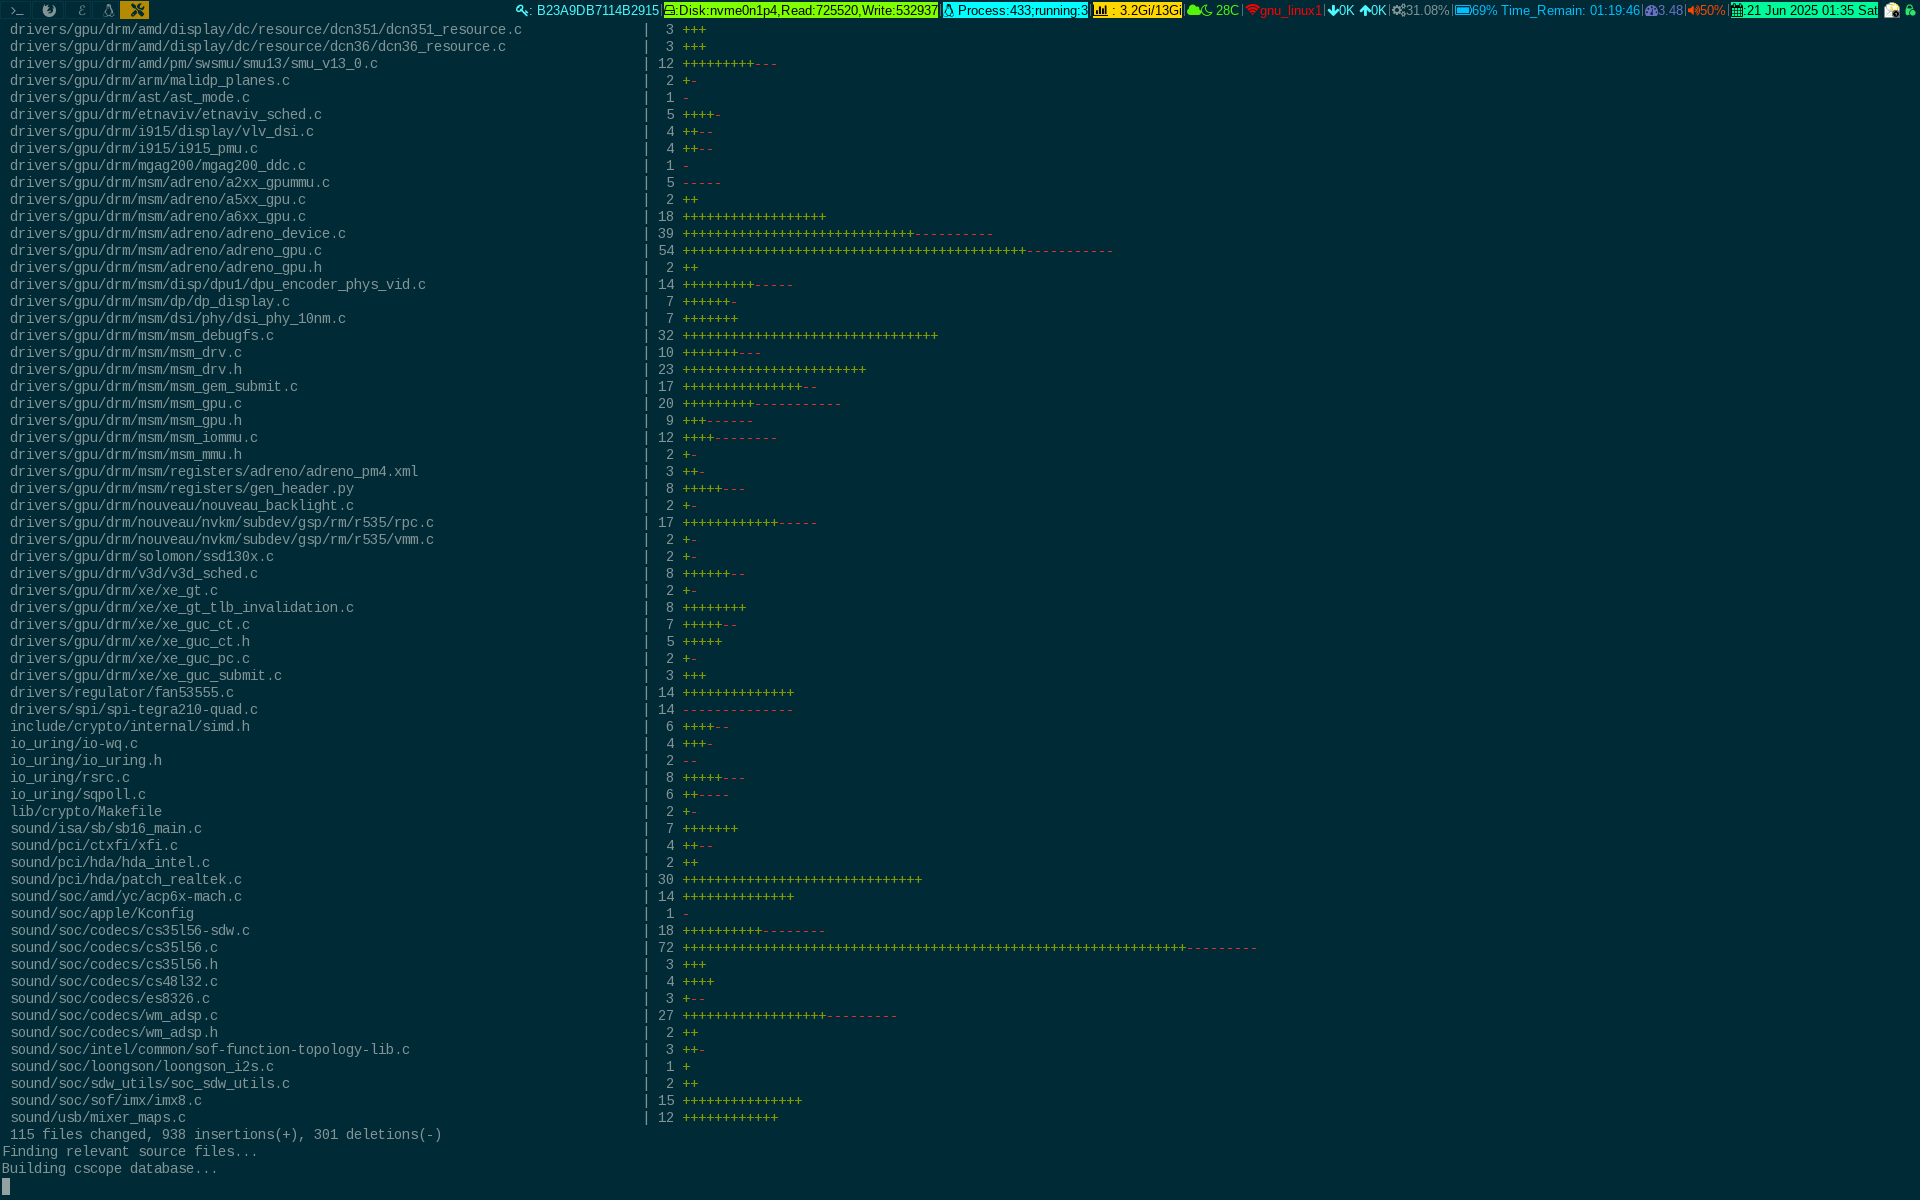
Task: Click the red Wi-Fi icon
Action: [x=1252, y=10]
